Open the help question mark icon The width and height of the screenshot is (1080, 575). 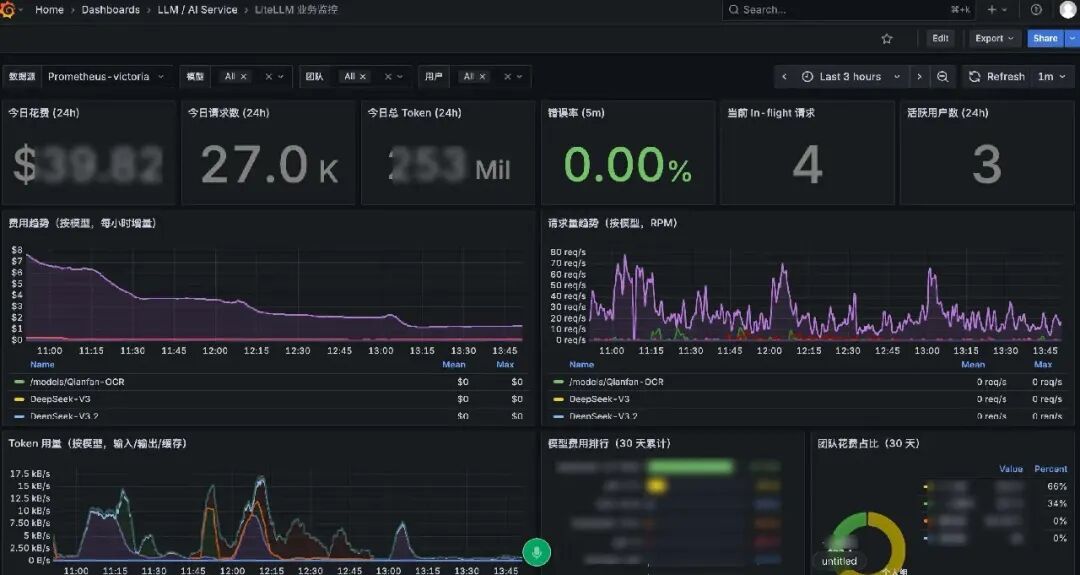click(1036, 10)
